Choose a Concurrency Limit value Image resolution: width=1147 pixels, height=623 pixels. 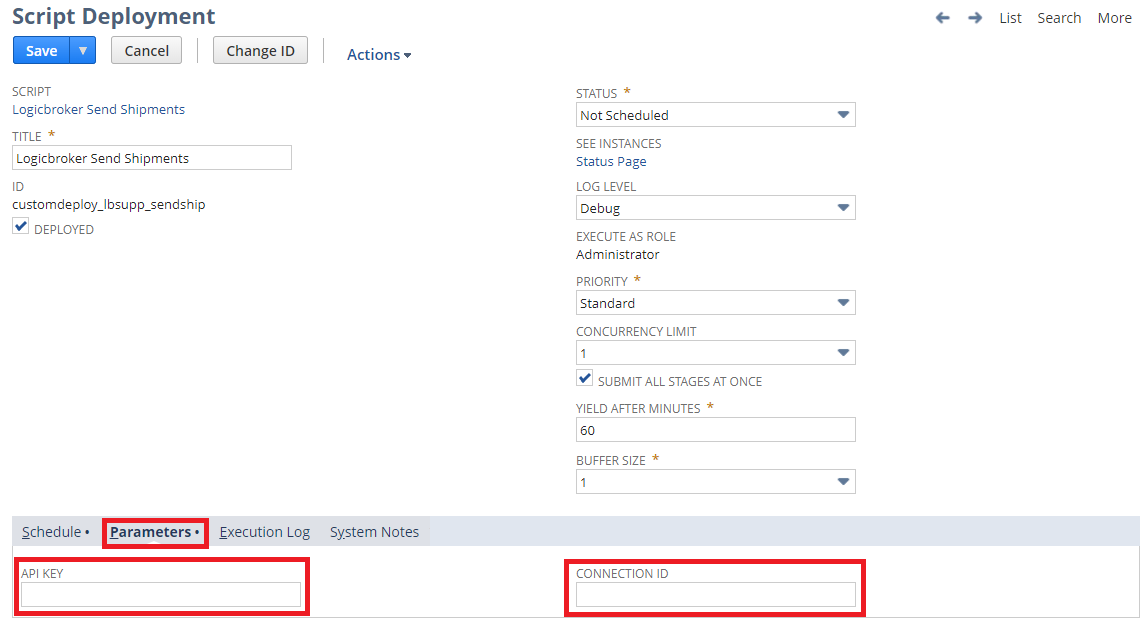click(715, 353)
